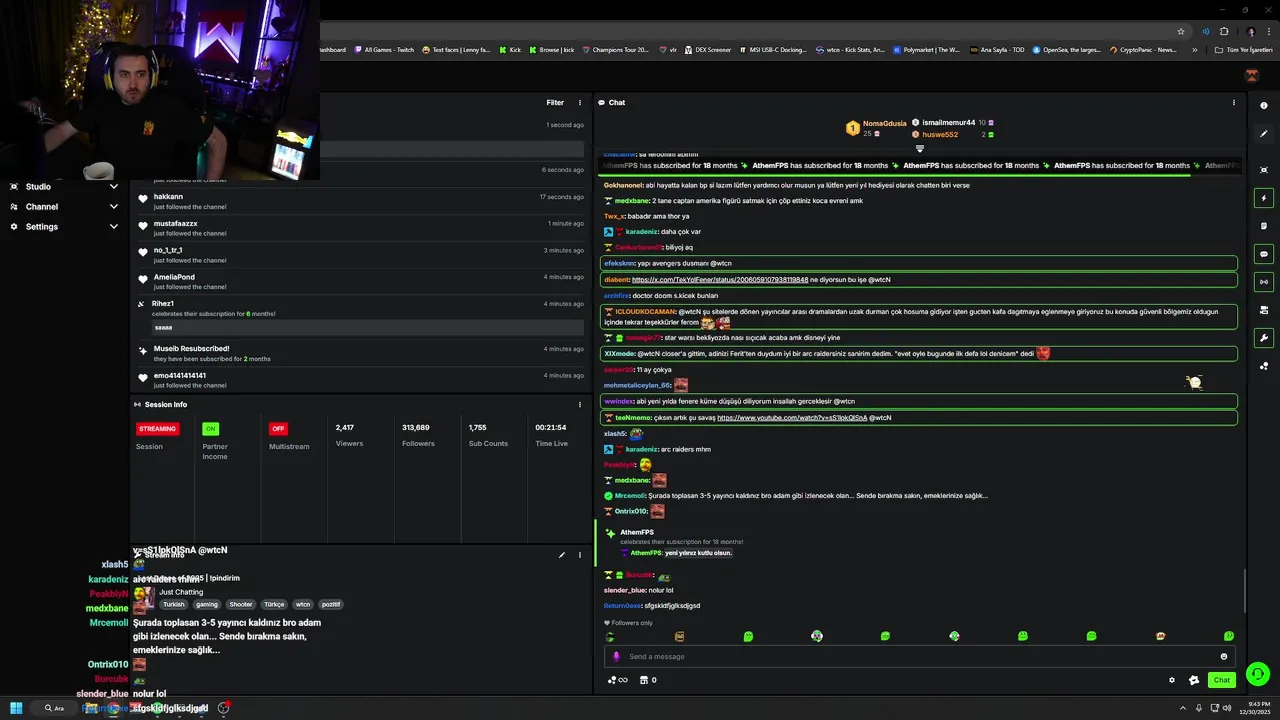Click the gaming stream tag
Image resolution: width=1280 pixels, height=720 pixels.
[207, 605]
